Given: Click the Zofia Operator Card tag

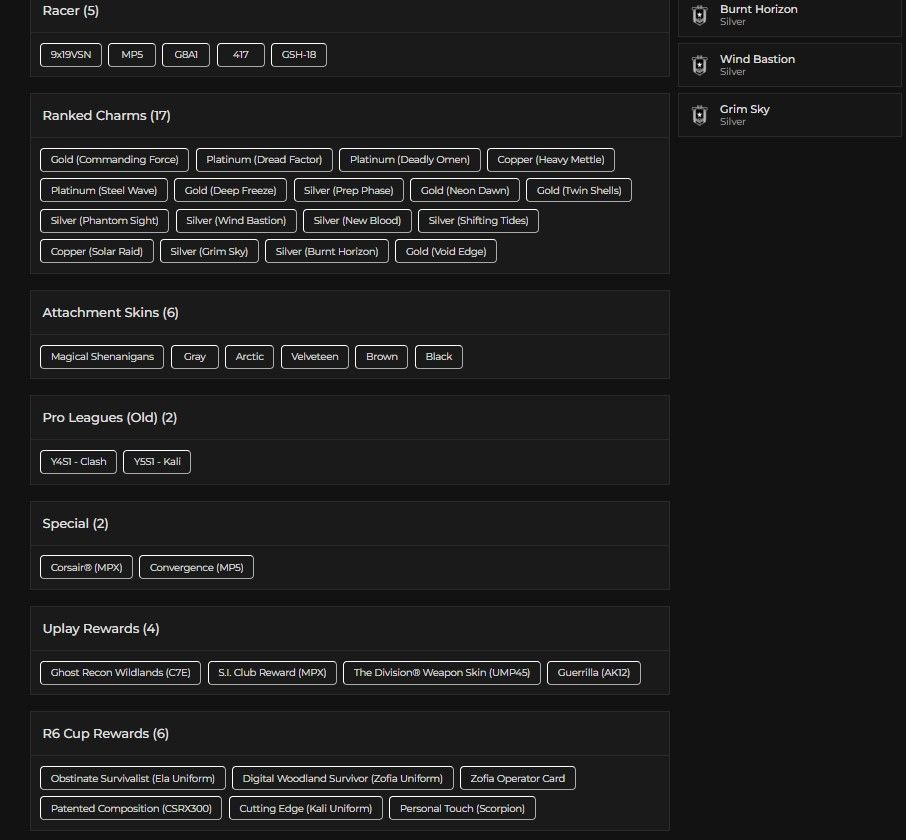Looking at the screenshot, I should (x=518, y=778).
